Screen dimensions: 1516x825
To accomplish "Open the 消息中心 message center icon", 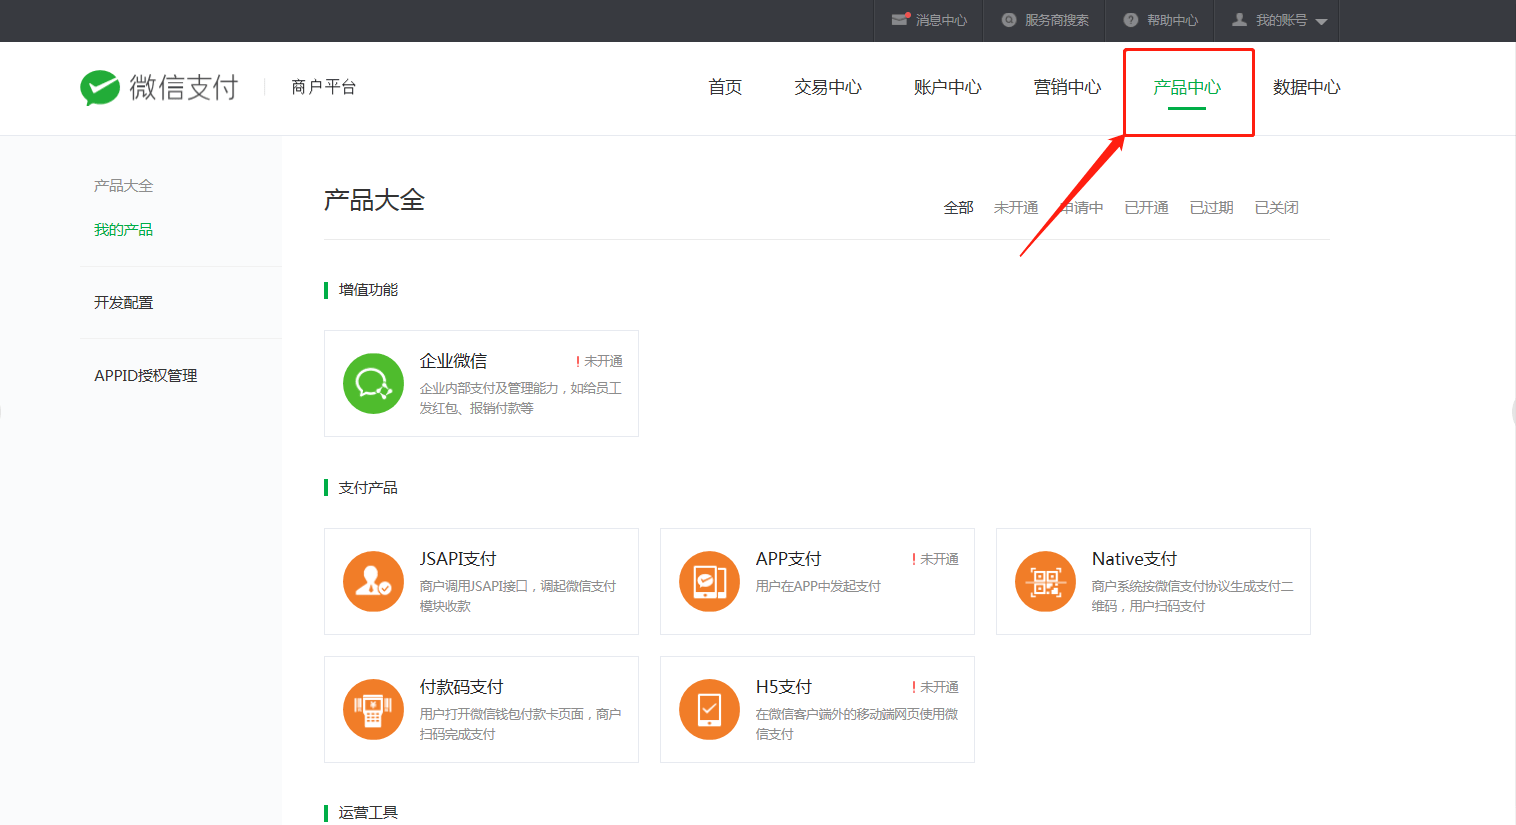I will click(x=927, y=20).
